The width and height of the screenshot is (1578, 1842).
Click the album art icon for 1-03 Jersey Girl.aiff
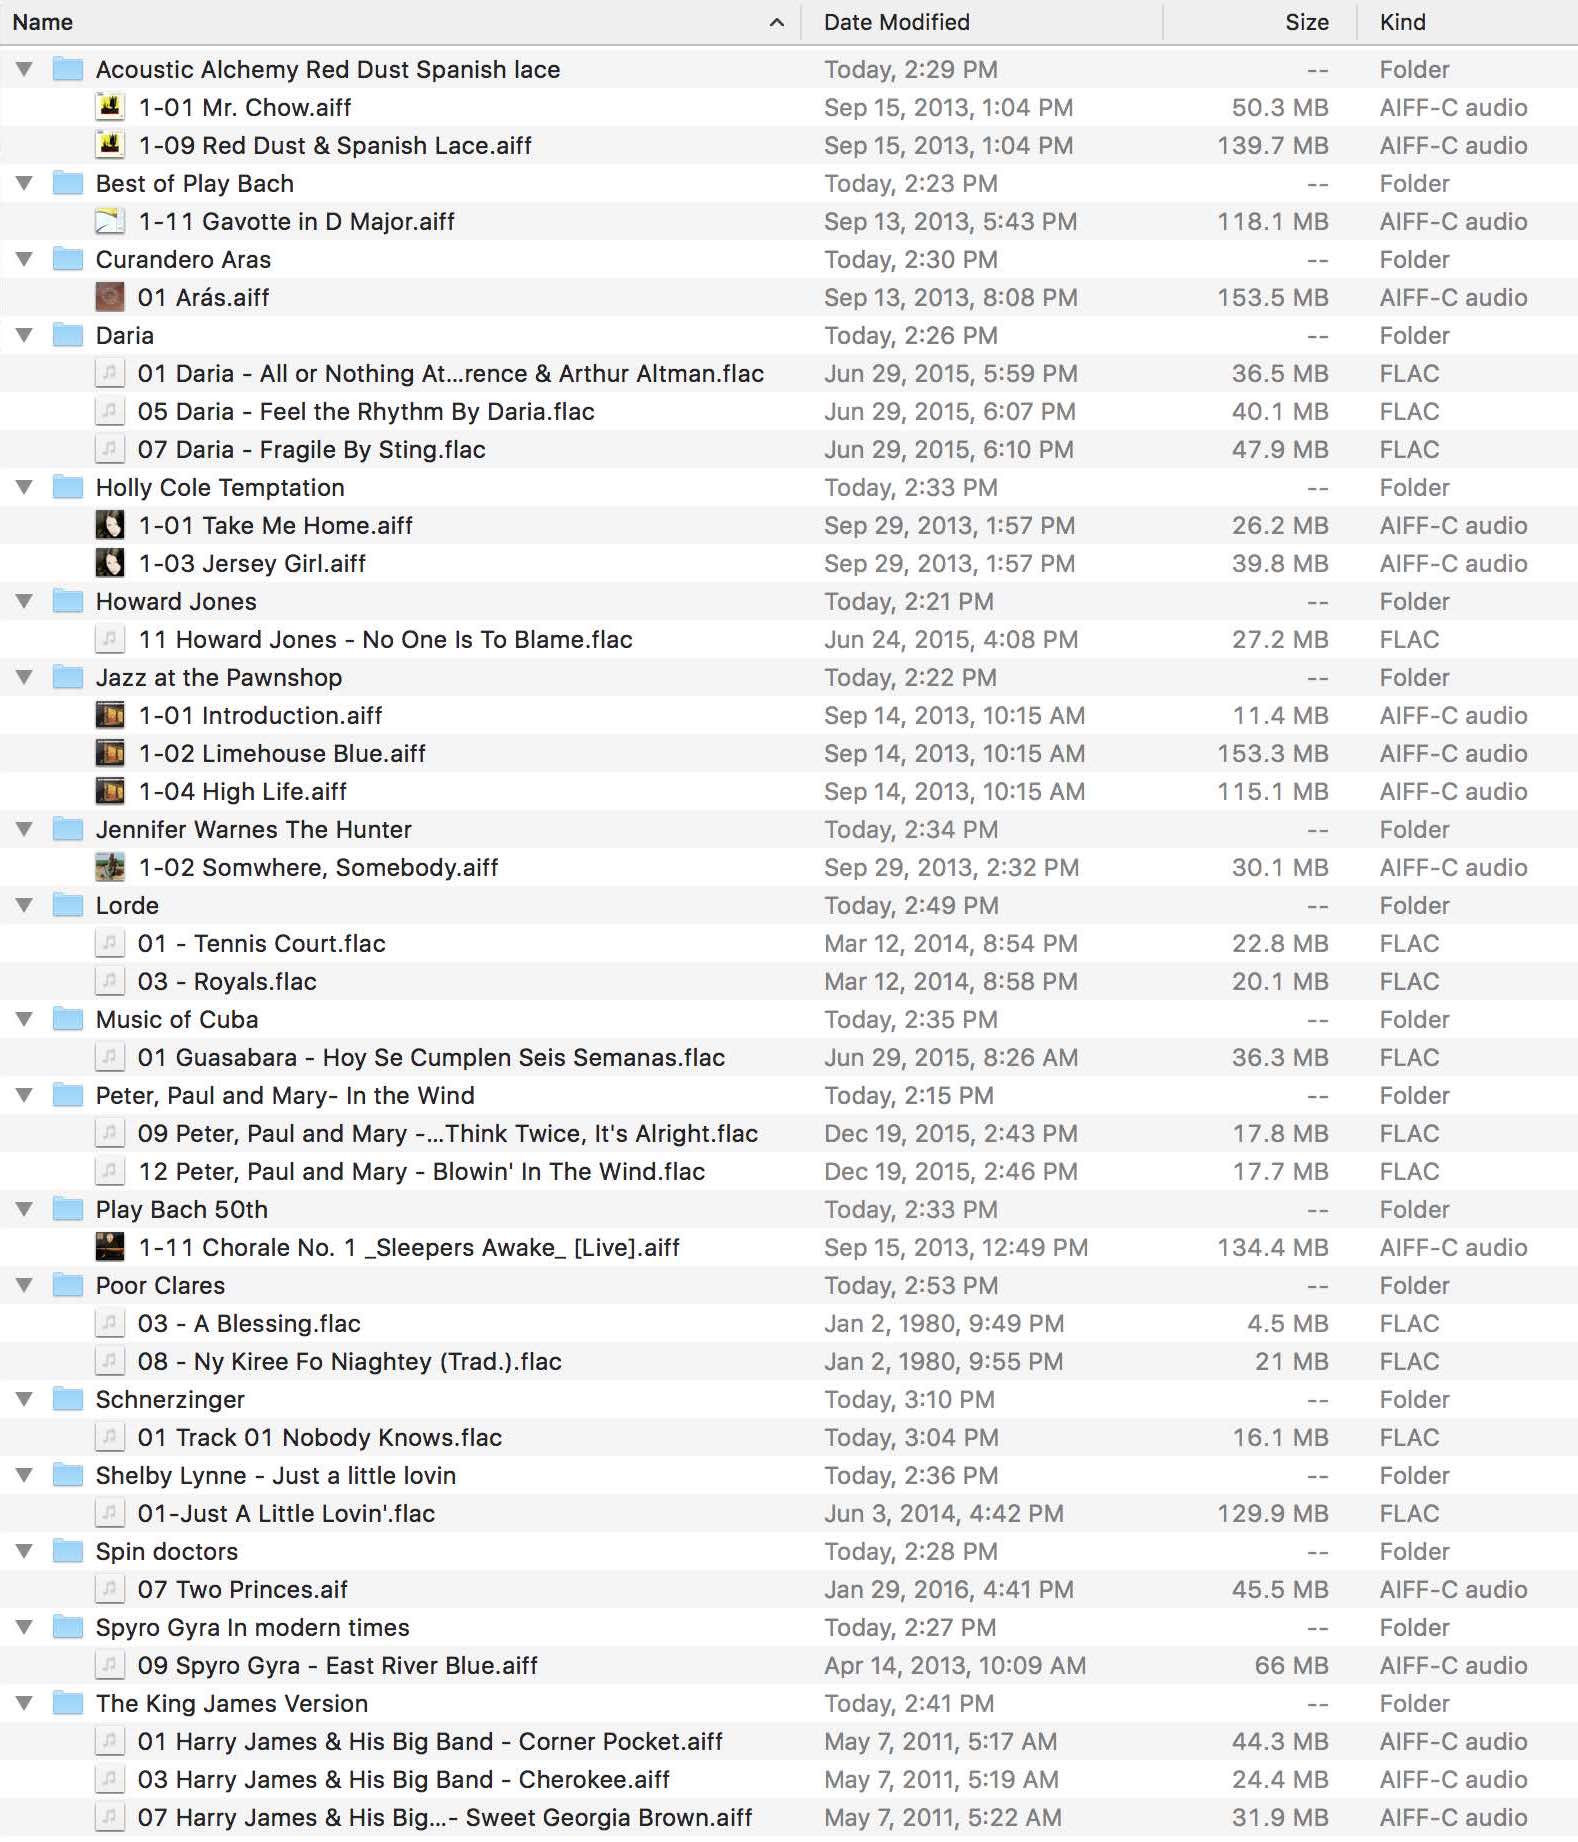pos(110,563)
